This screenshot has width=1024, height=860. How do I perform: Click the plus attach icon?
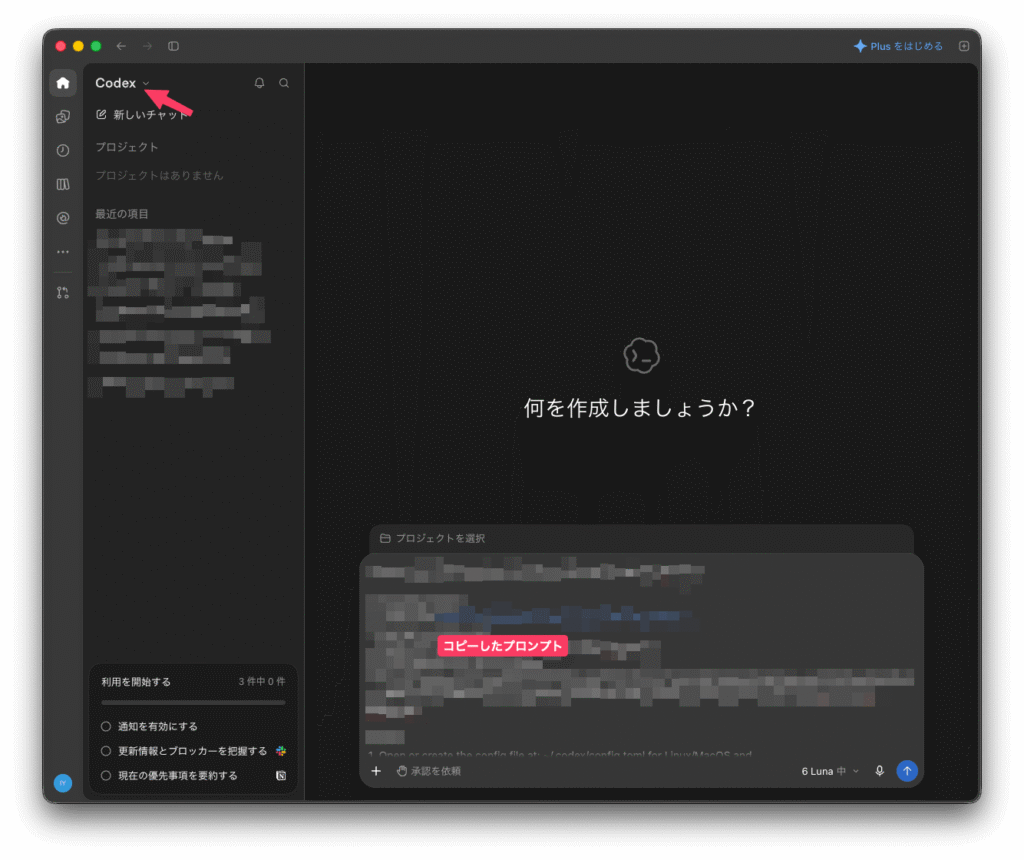tap(376, 771)
